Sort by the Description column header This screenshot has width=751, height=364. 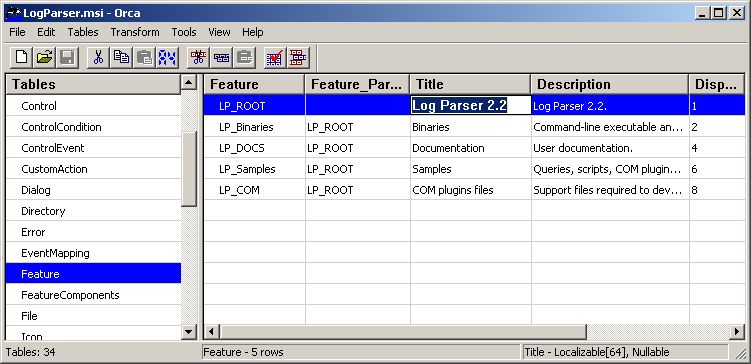click(x=610, y=84)
